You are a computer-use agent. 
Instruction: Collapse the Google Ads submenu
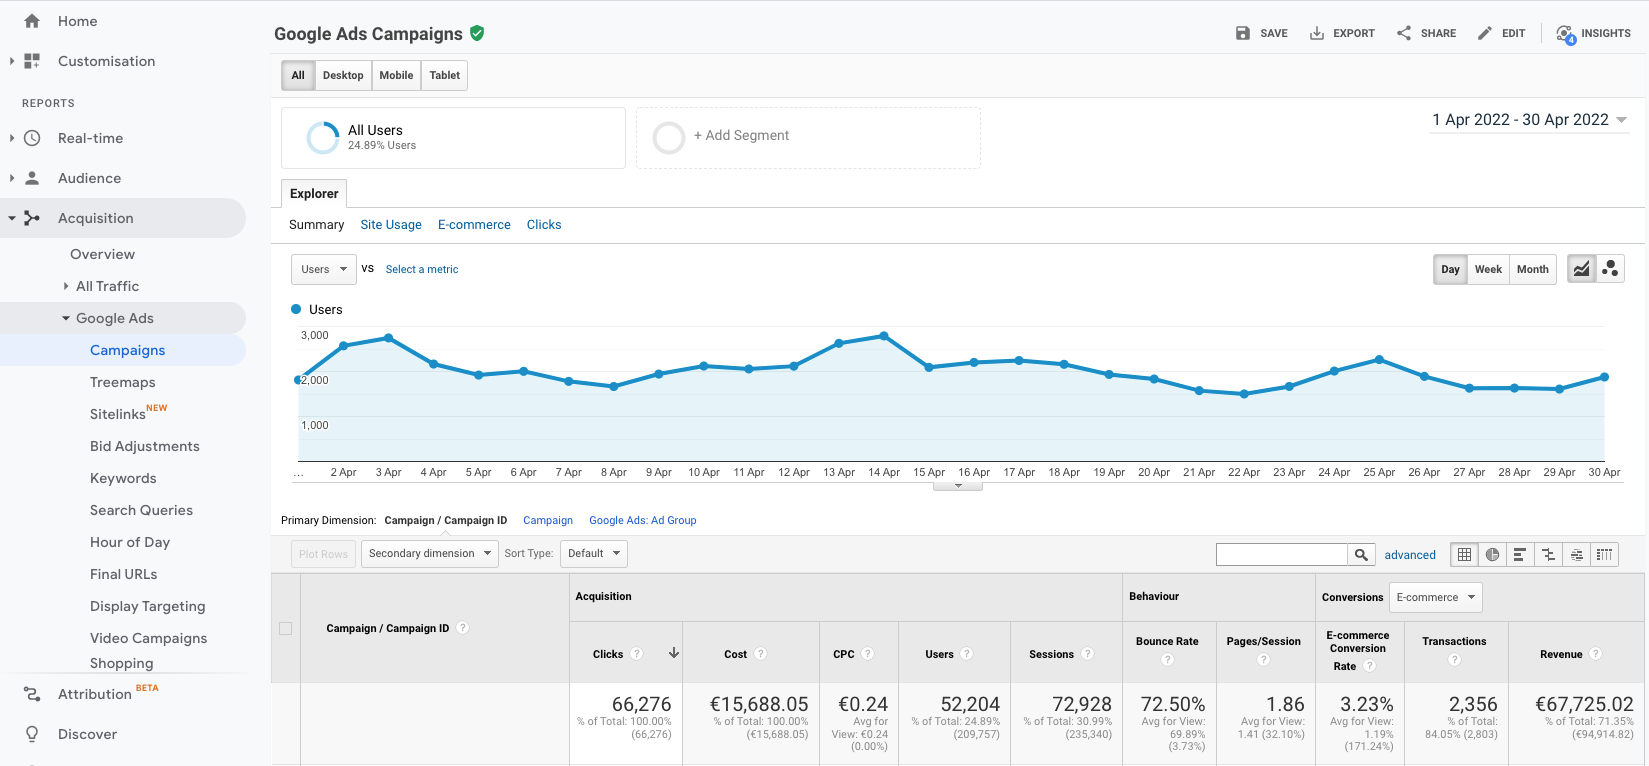coord(66,318)
